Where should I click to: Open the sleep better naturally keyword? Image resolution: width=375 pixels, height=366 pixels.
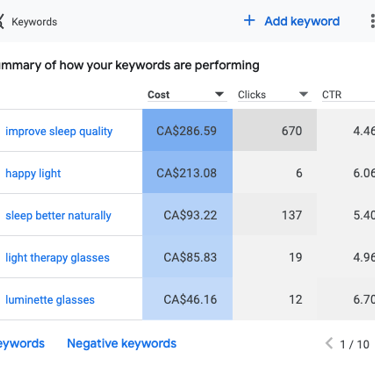coord(58,215)
